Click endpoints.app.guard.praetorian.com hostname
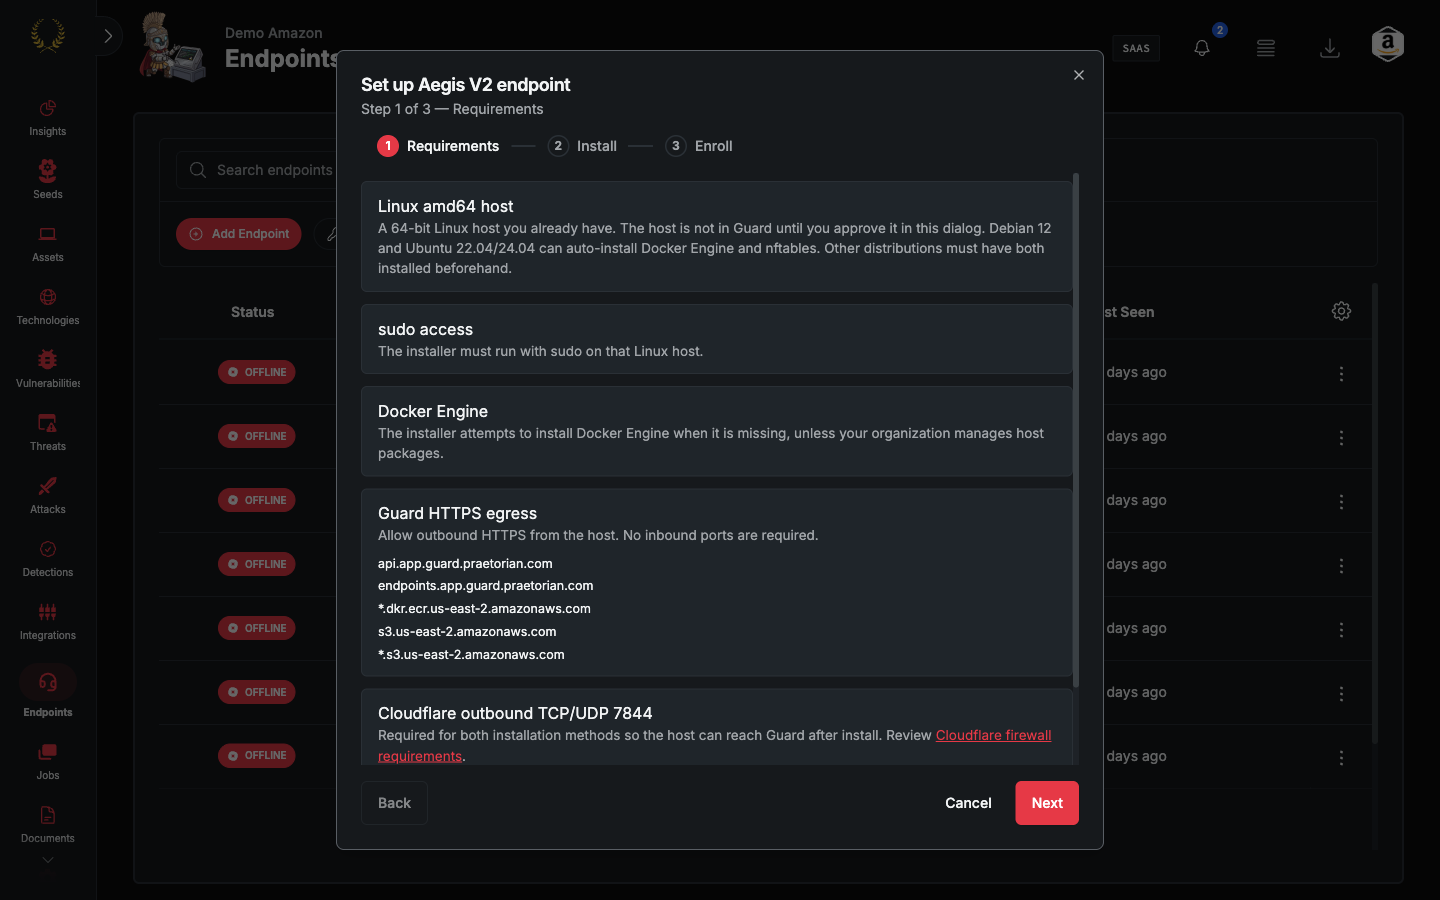 pos(485,586)
